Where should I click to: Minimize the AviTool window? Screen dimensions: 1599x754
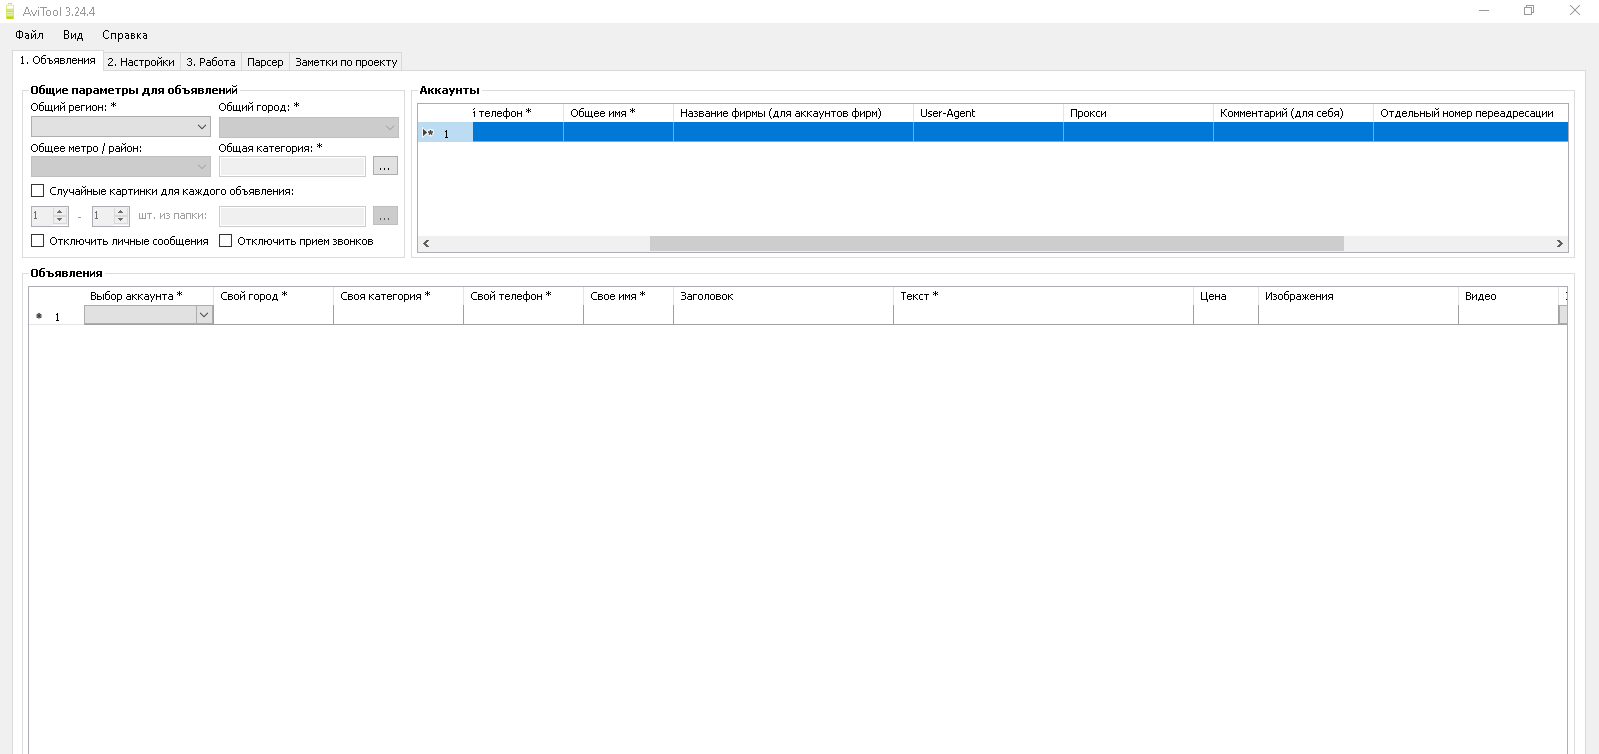pyautogui.click(x=1484, y=11)
